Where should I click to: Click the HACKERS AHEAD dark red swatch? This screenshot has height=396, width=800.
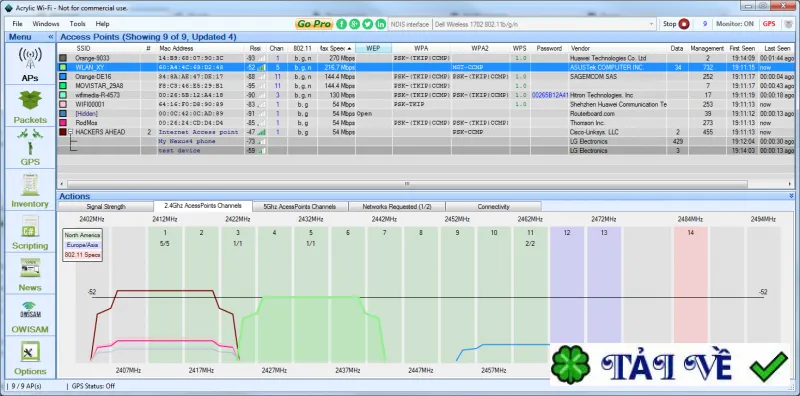63,132
